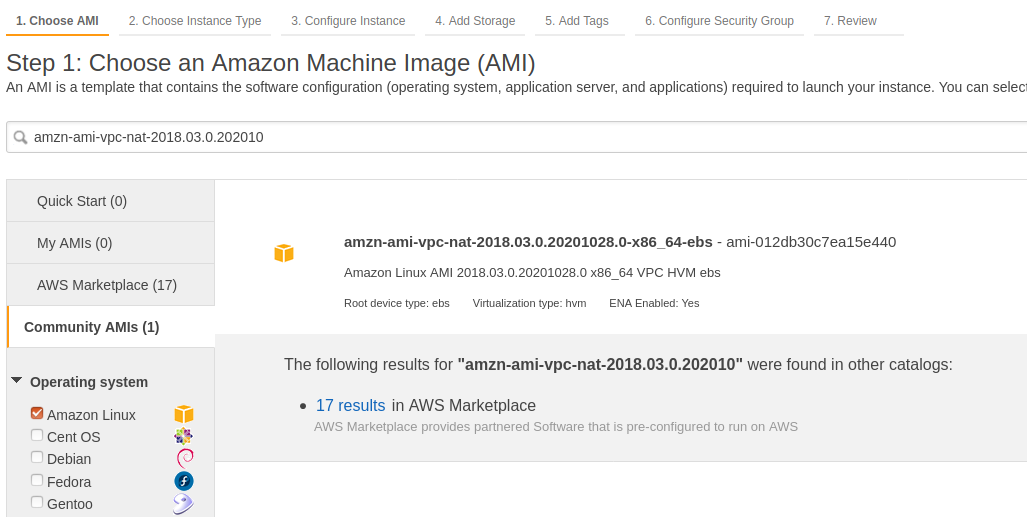The image size is (1027, 517).
Task: Go to step 2 Choose Instance Type
Action: point(195,21)
